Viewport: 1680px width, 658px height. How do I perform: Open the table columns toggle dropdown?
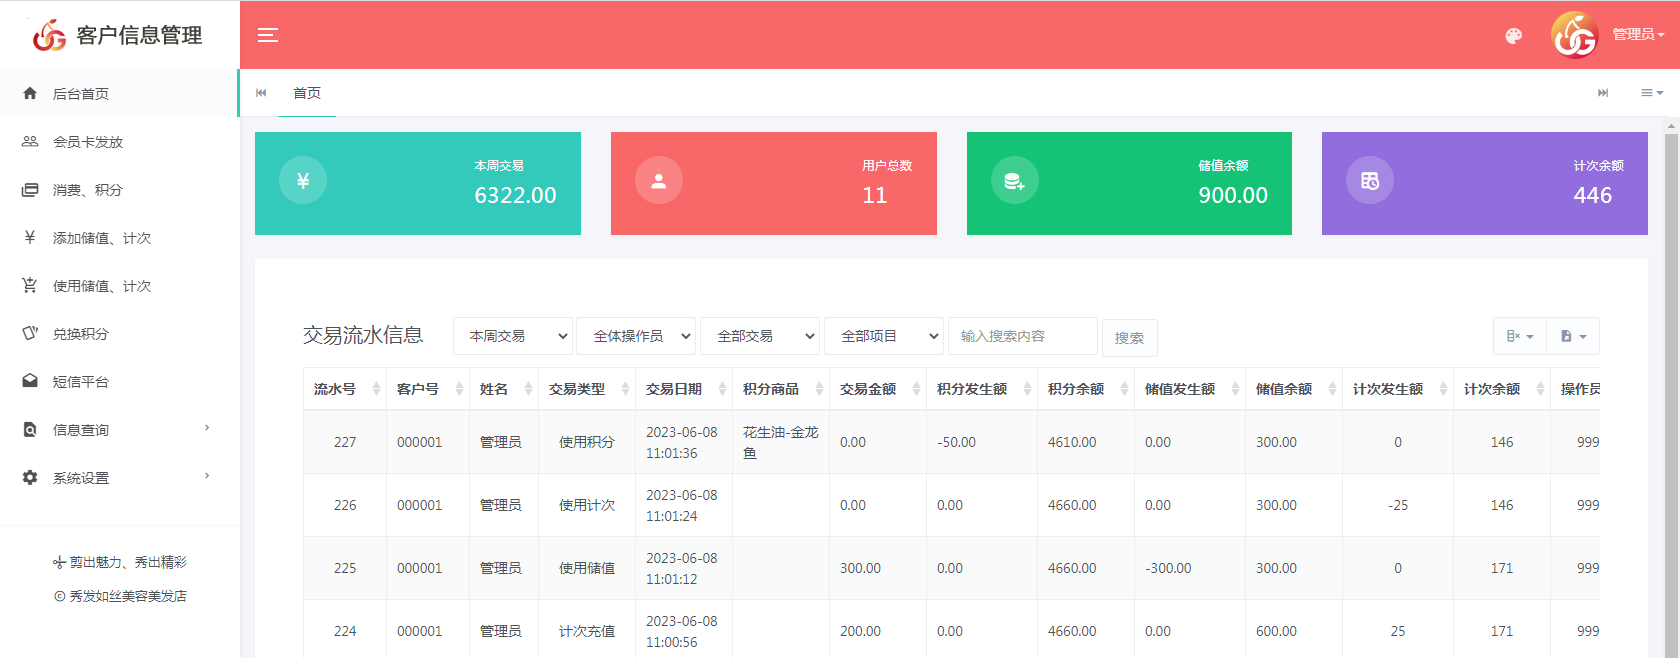(1520, 336)
